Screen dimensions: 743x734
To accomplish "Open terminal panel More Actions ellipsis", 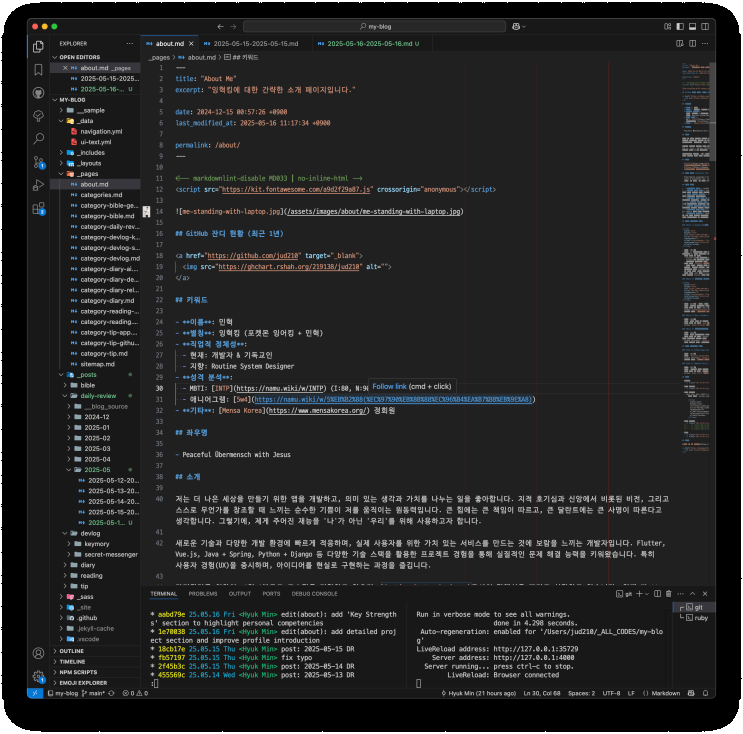I will (x=680, y=594).
